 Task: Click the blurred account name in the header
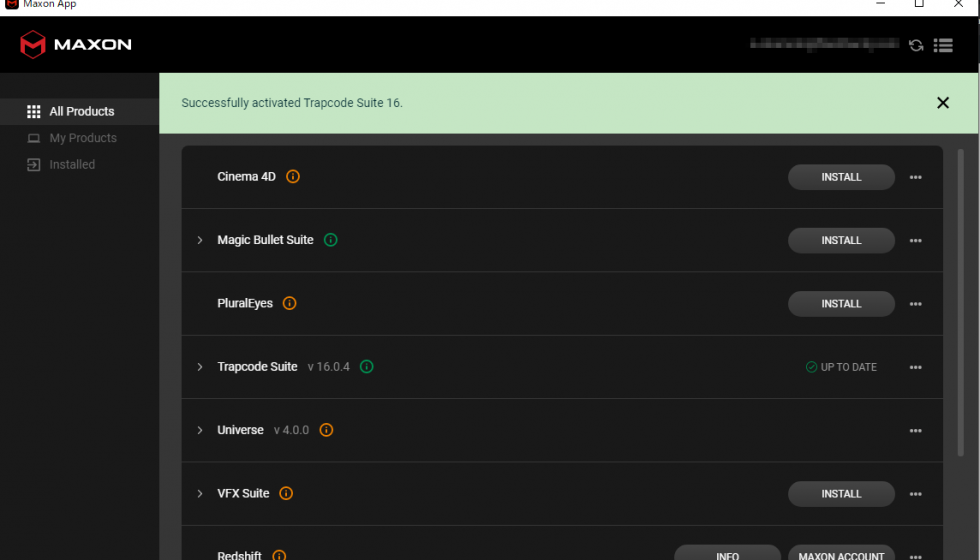tap(824, 44)
